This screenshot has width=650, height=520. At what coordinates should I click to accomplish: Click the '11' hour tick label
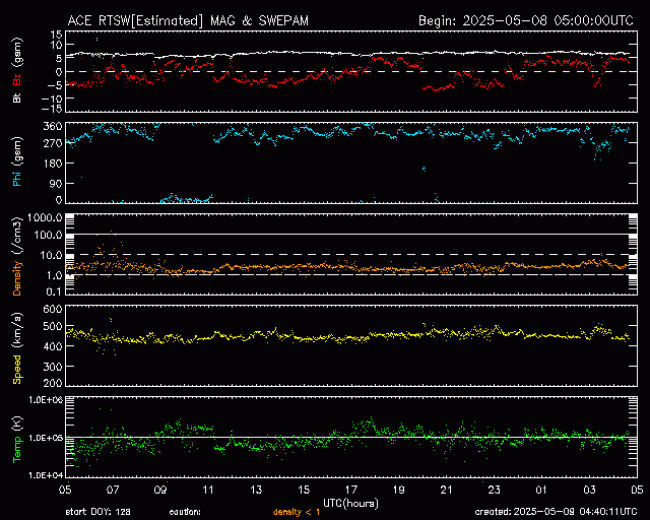tap(208, 490)
